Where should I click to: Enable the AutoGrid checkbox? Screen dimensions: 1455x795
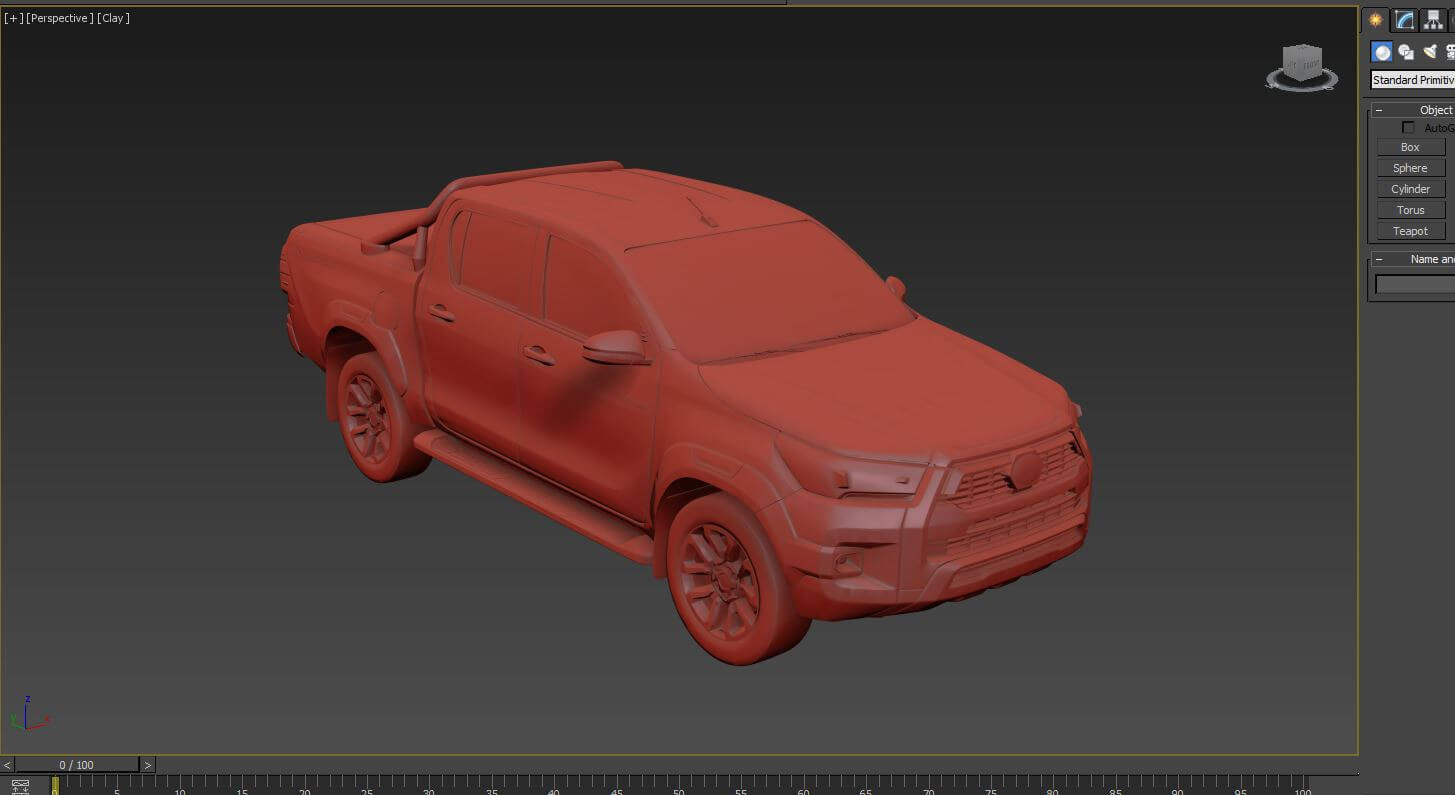click(x=1408, y=128)
